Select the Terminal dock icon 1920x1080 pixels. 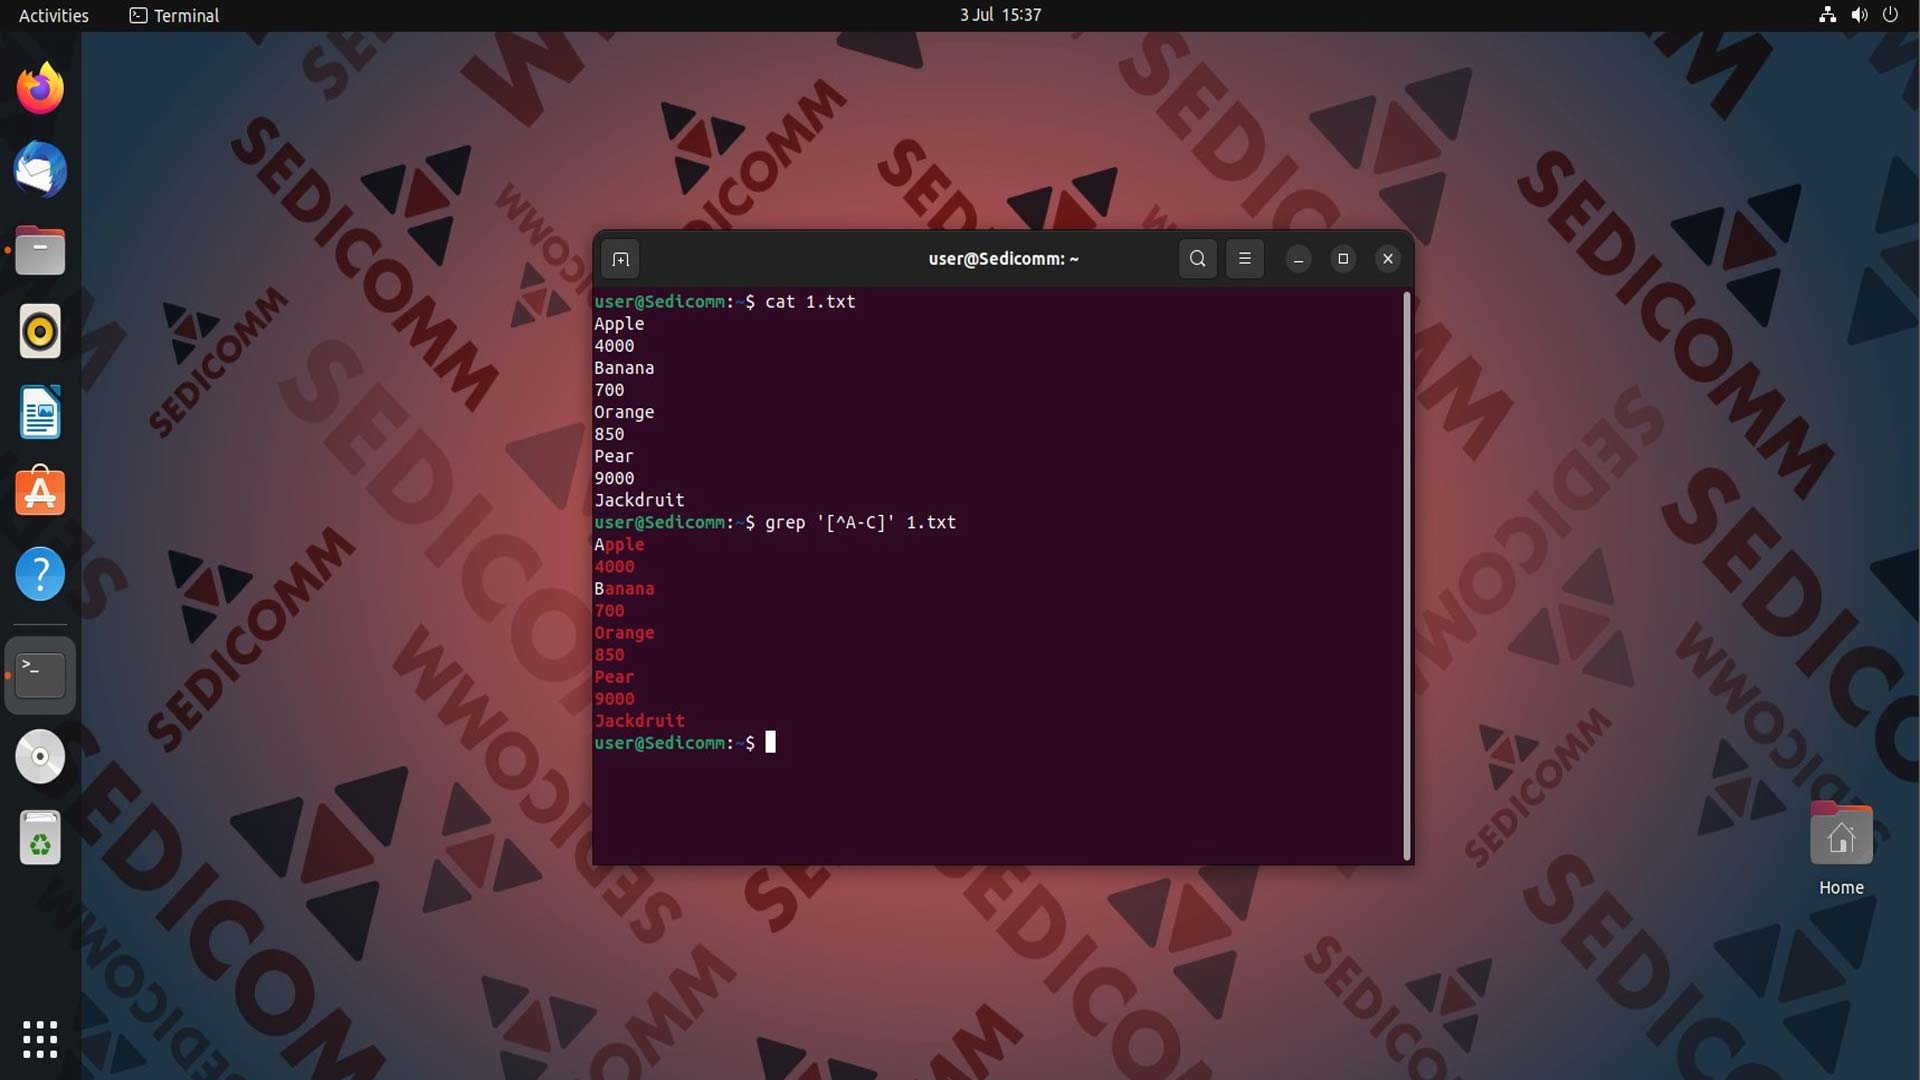pos(40,676)
